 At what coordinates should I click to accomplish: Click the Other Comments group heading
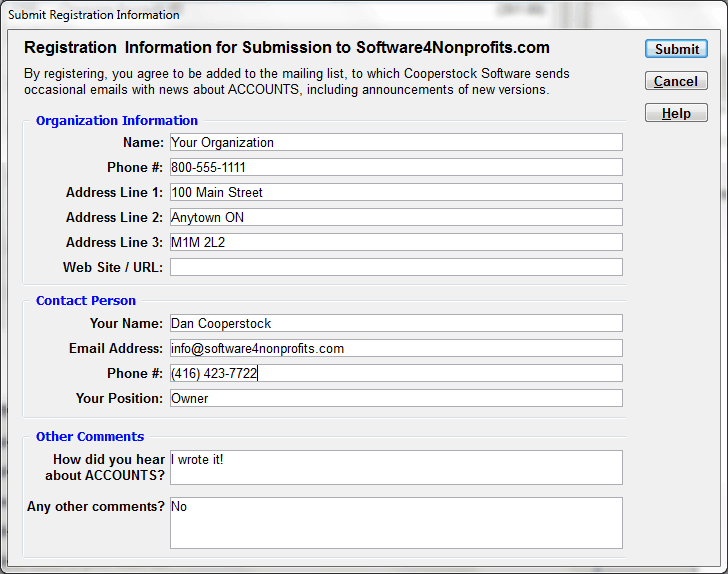[90, 437]
